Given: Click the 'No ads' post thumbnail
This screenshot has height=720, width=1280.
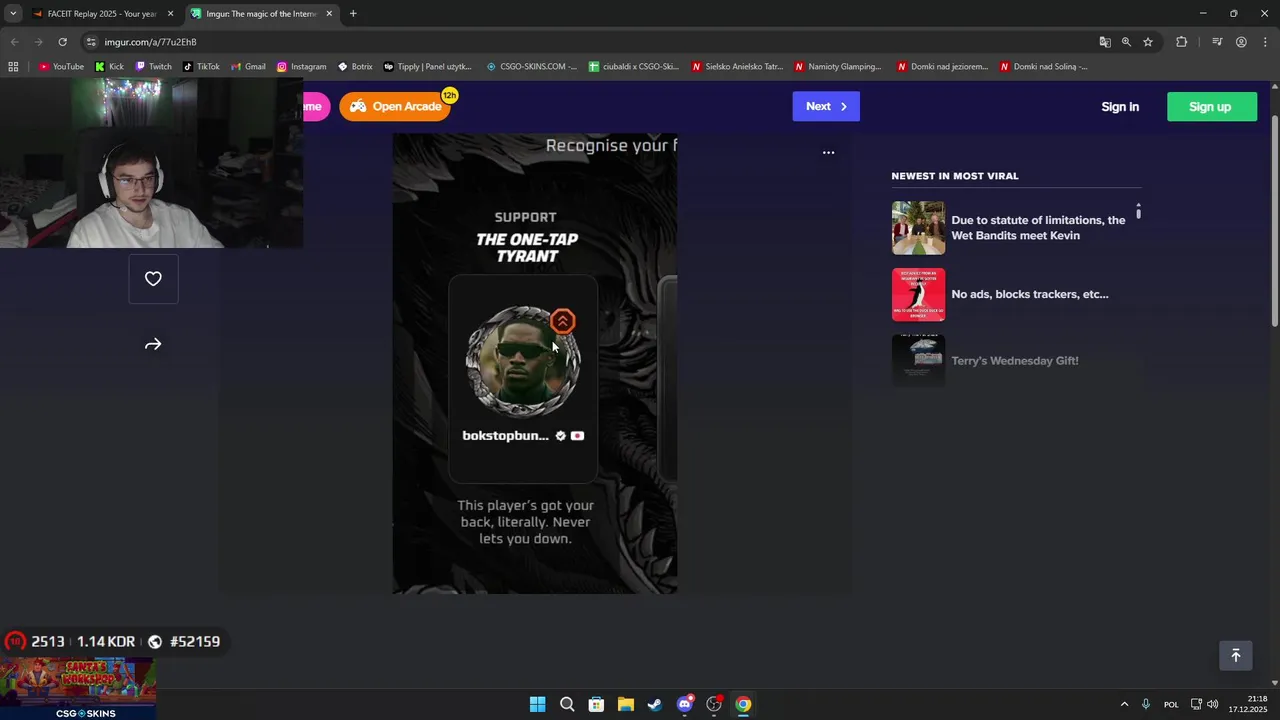Looking at the screenshot, I should pos(918,294).
